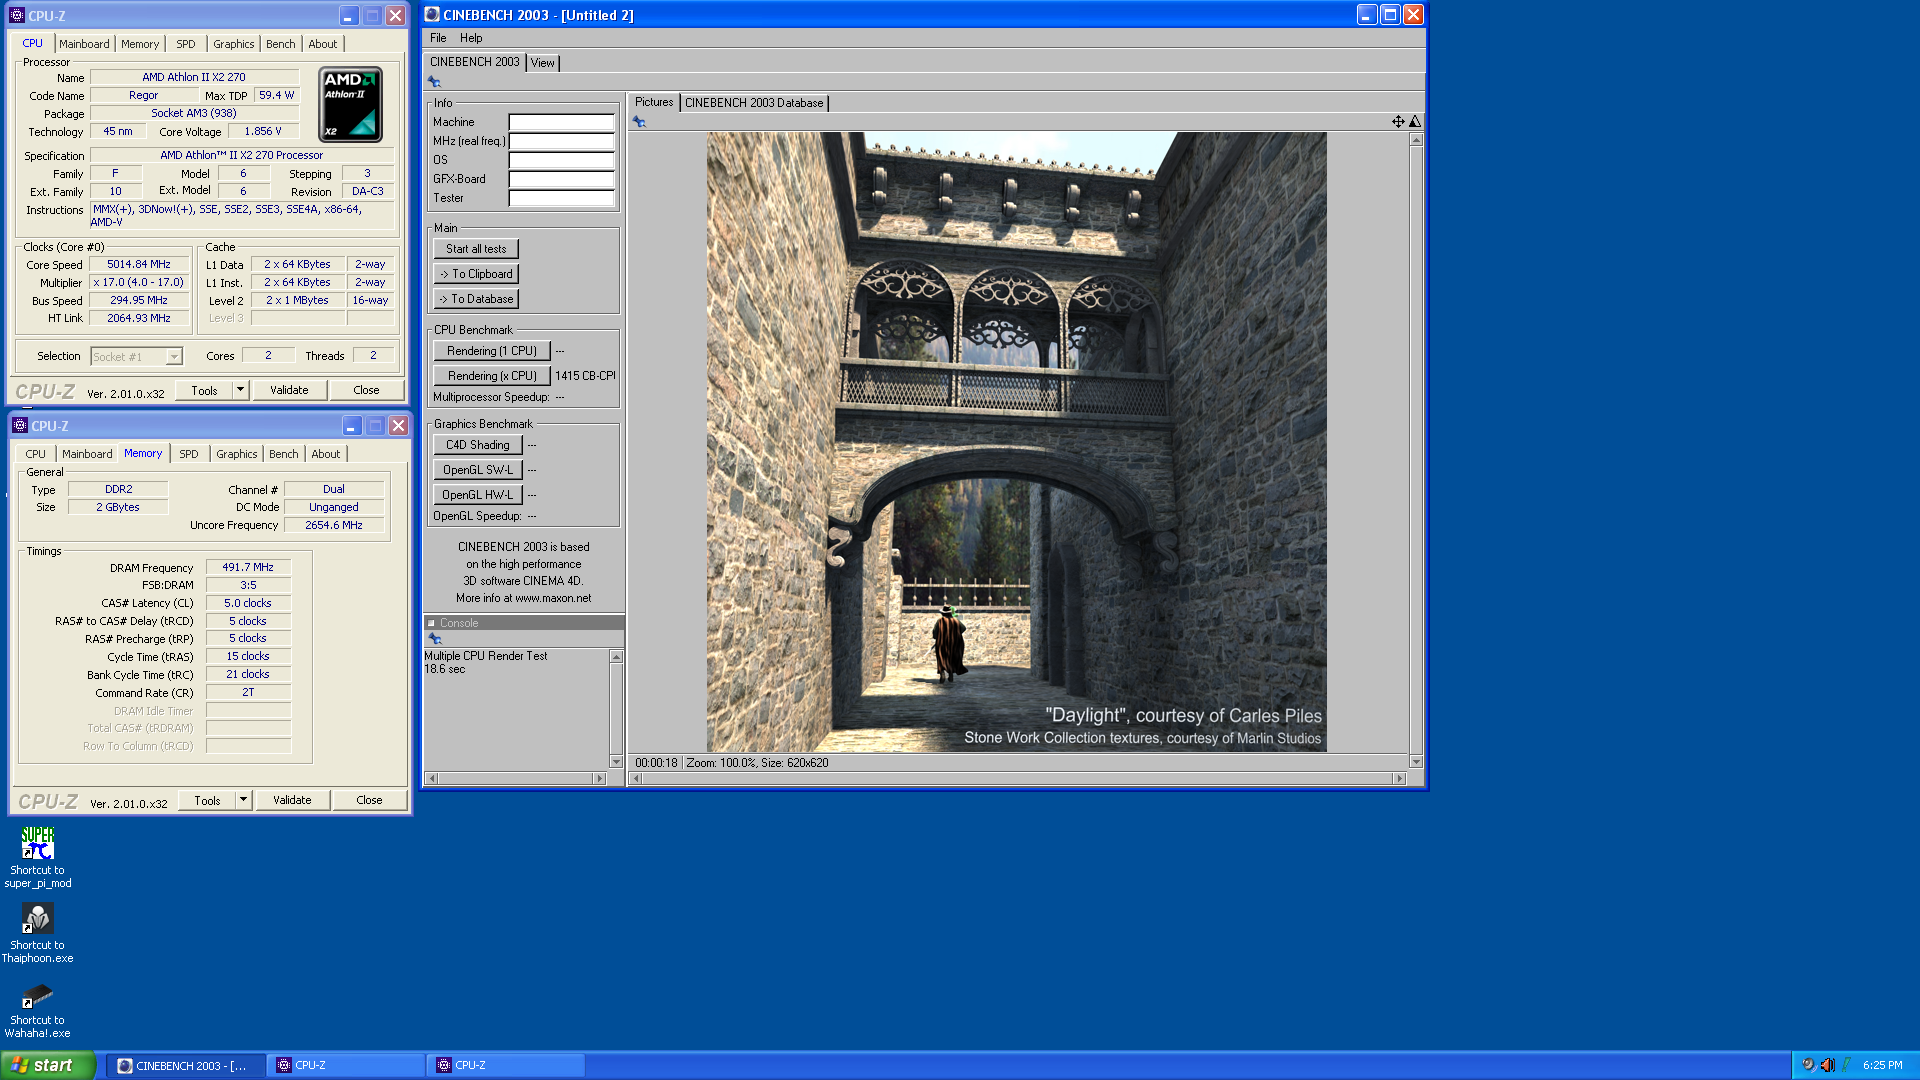Open the File menu in CINEBENCH
This screenshot has width=1920, height=1080.
[x=438, y=38]
